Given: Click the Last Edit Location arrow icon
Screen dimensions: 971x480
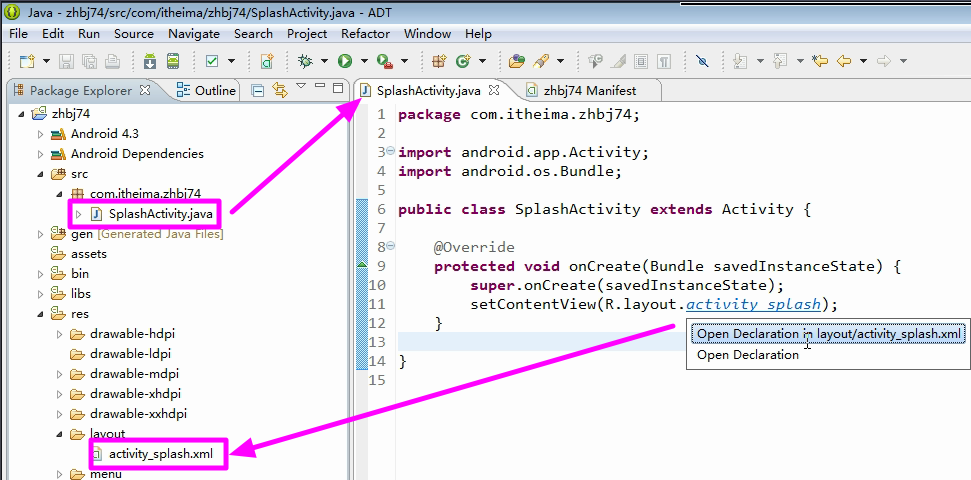Looking at the screenshot, I should (820, 61).
